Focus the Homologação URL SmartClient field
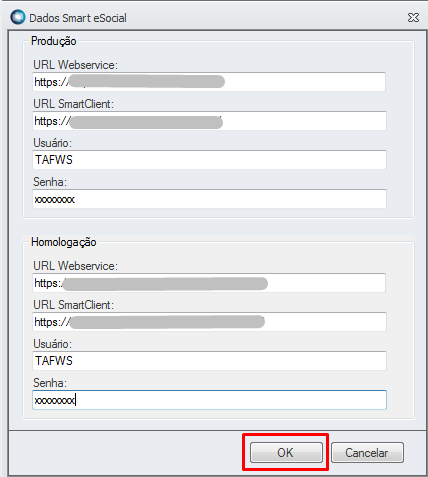 tap(209, 322)
